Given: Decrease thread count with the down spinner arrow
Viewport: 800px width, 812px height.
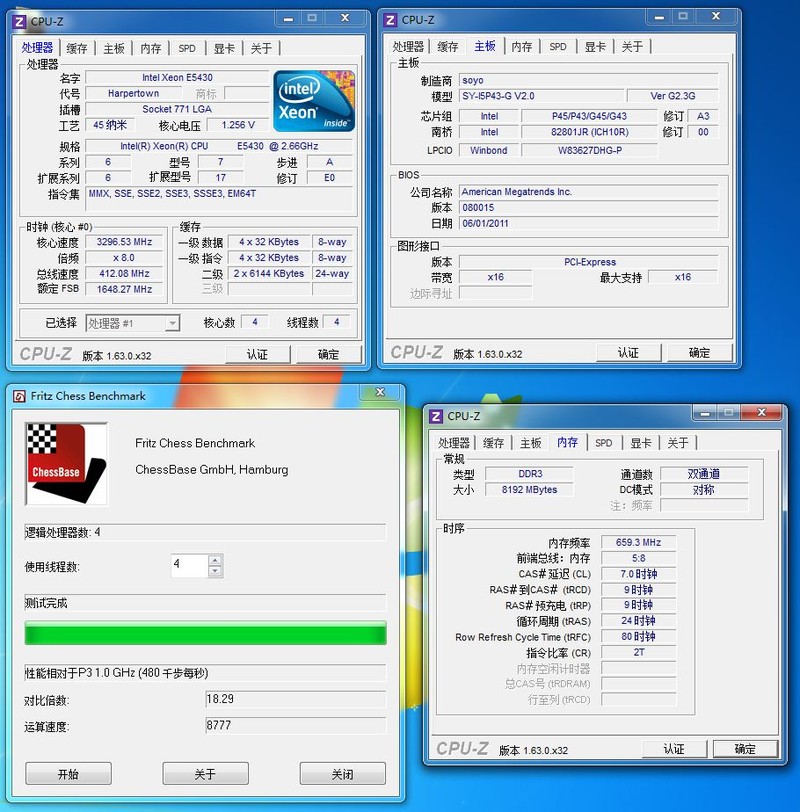Looking at the screenshot, I should [x=215, y=571].
